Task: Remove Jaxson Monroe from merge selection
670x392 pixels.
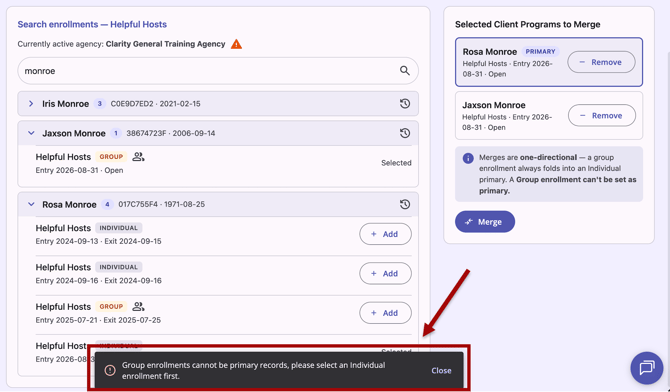Action: click(602, 115)
